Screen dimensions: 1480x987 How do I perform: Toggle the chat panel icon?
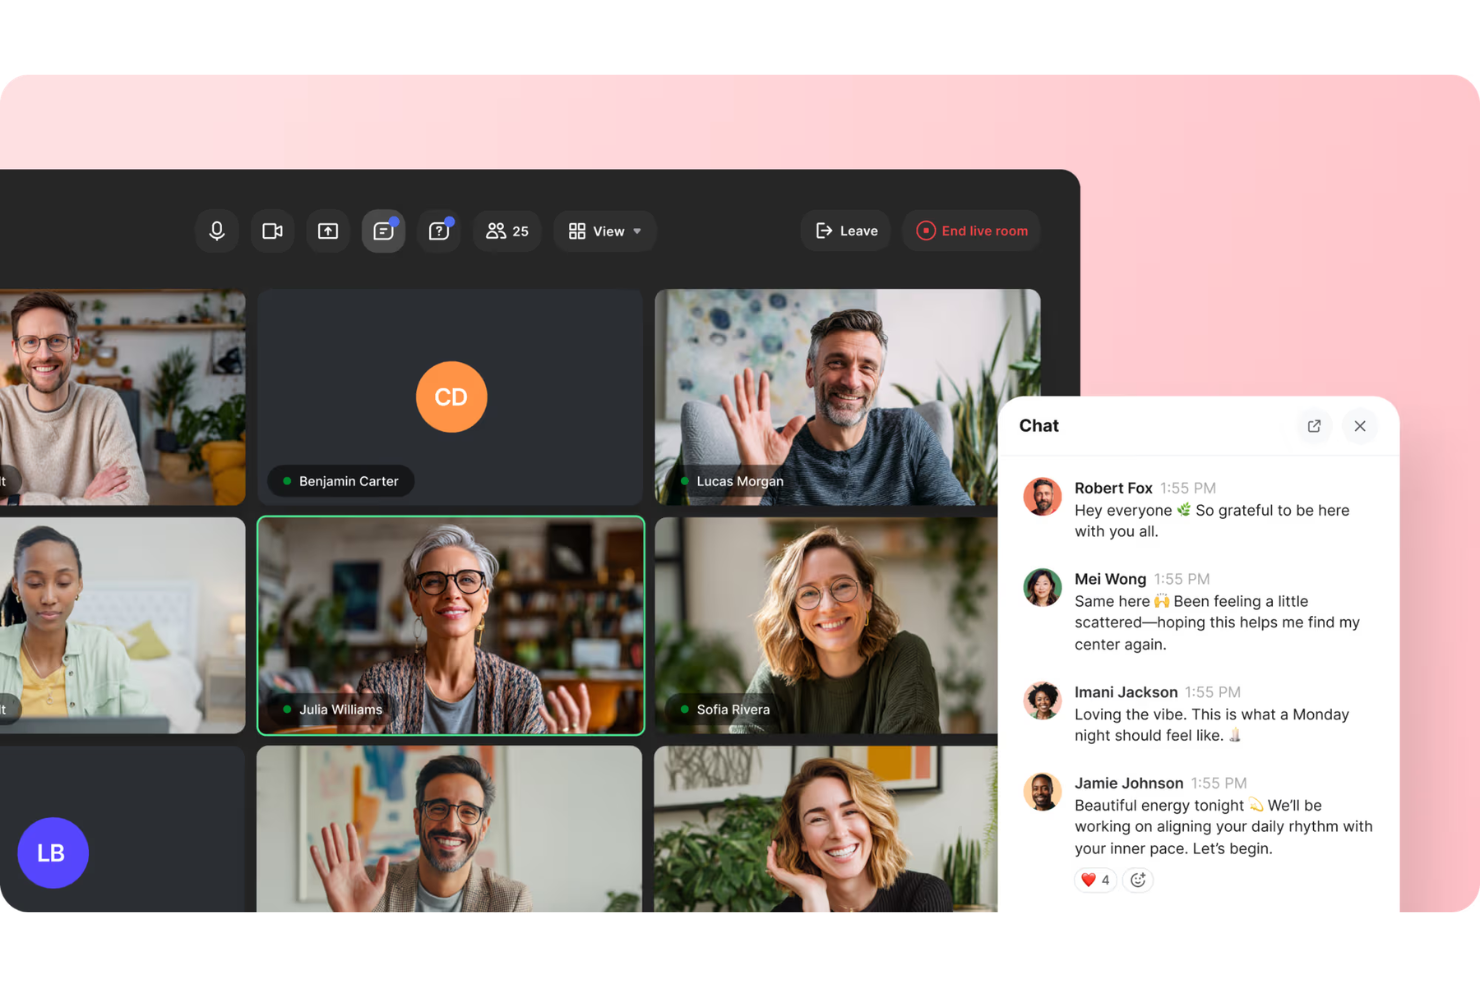click(x=383, y=231)
